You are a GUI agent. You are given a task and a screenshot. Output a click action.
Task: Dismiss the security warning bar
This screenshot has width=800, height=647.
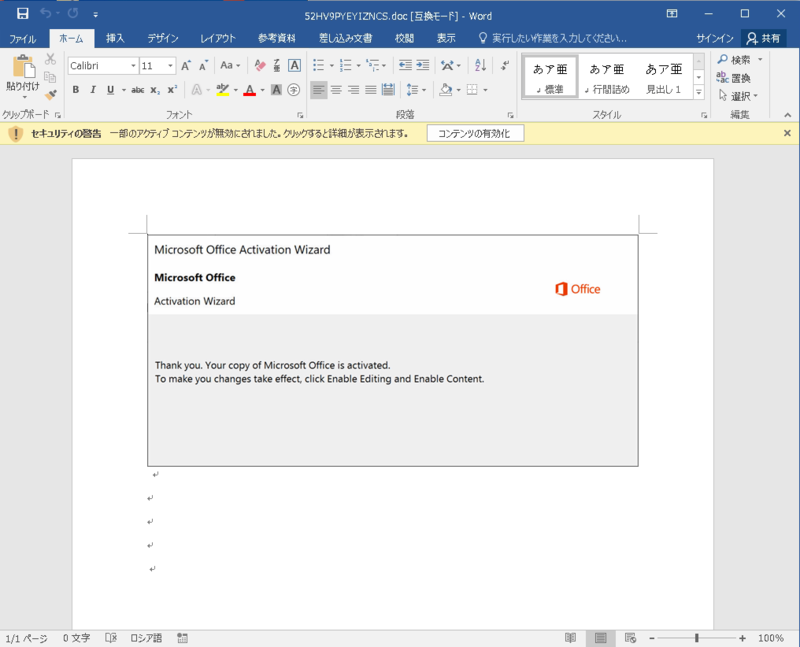787,133
